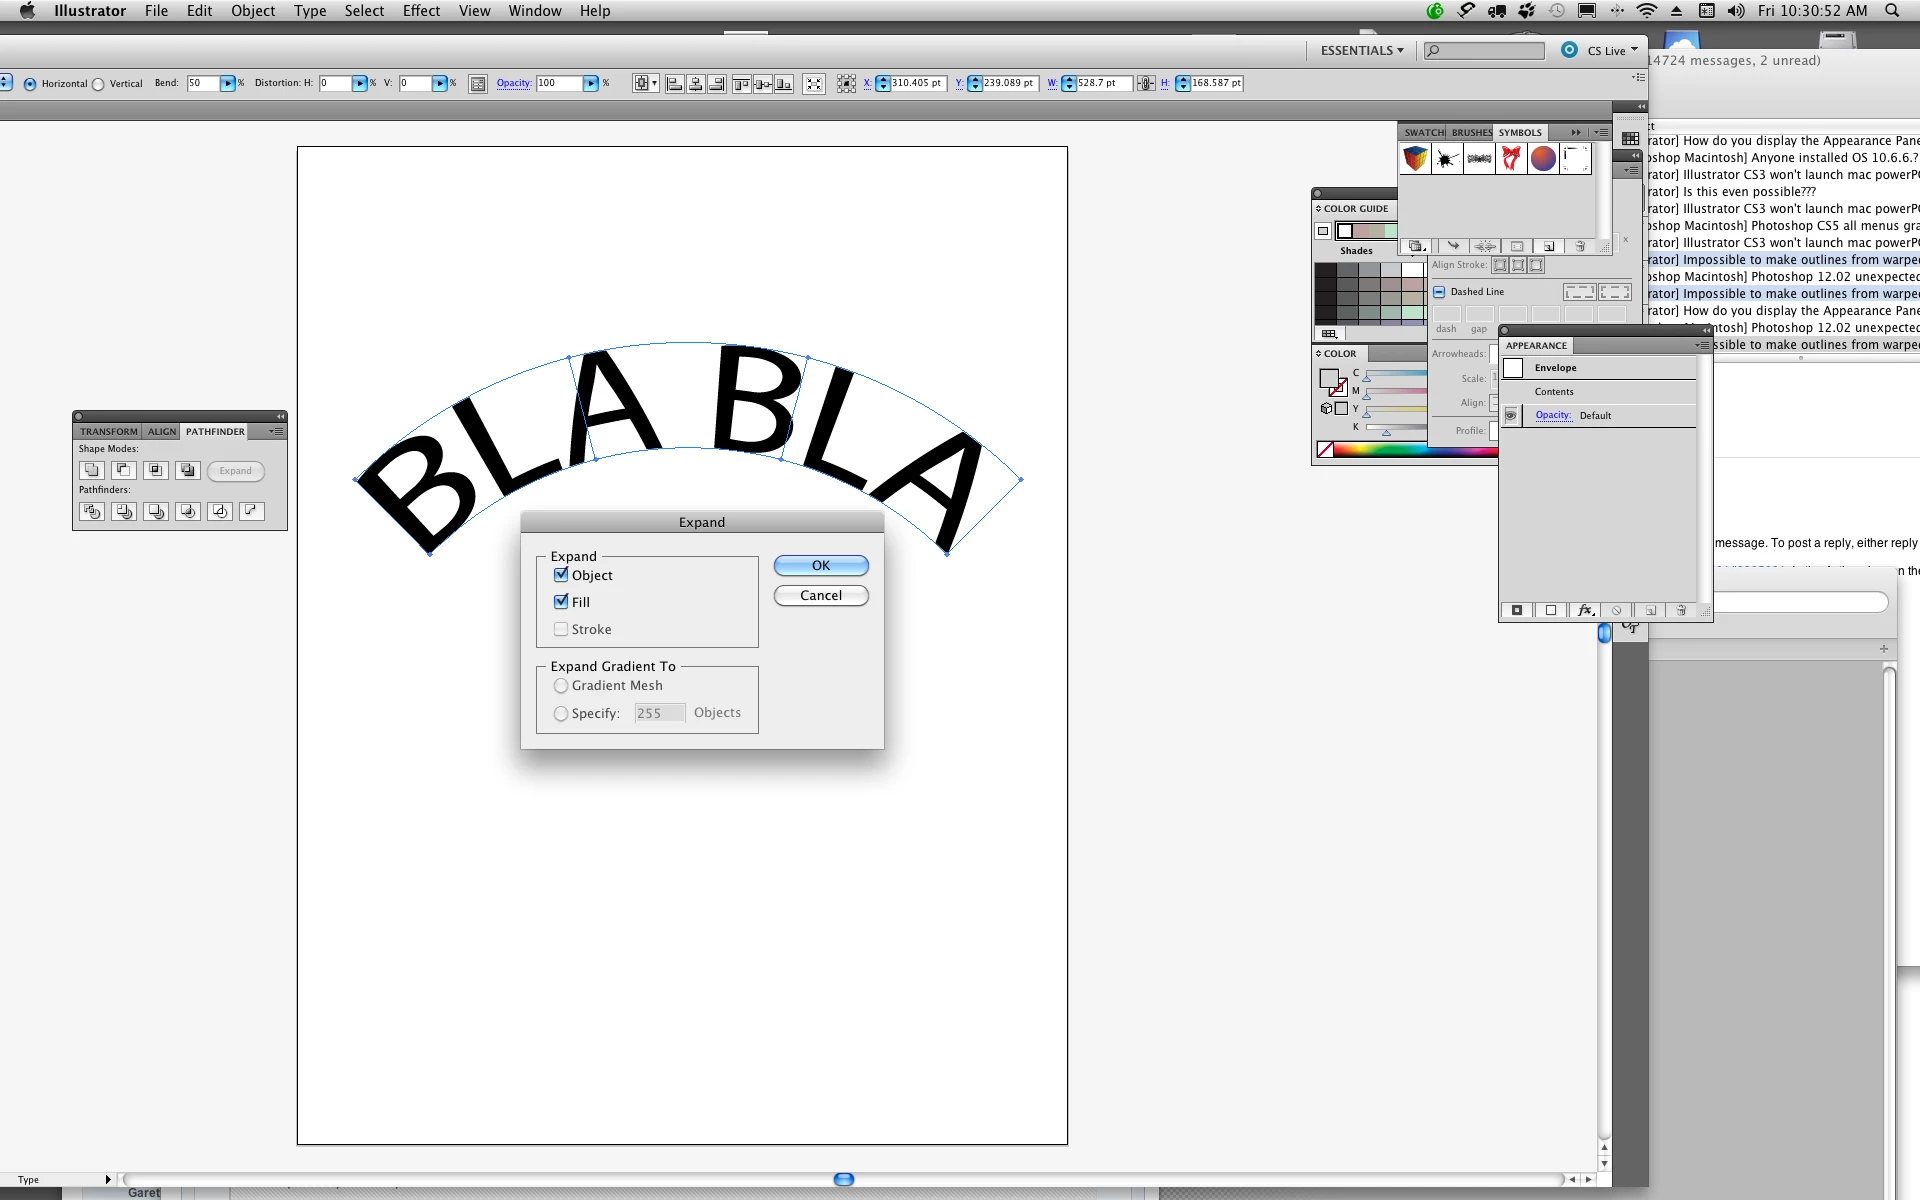Click the ink splat symbol thumbnail
The width and height of the screenshot is (1920, 1200).
(1447, 159)
